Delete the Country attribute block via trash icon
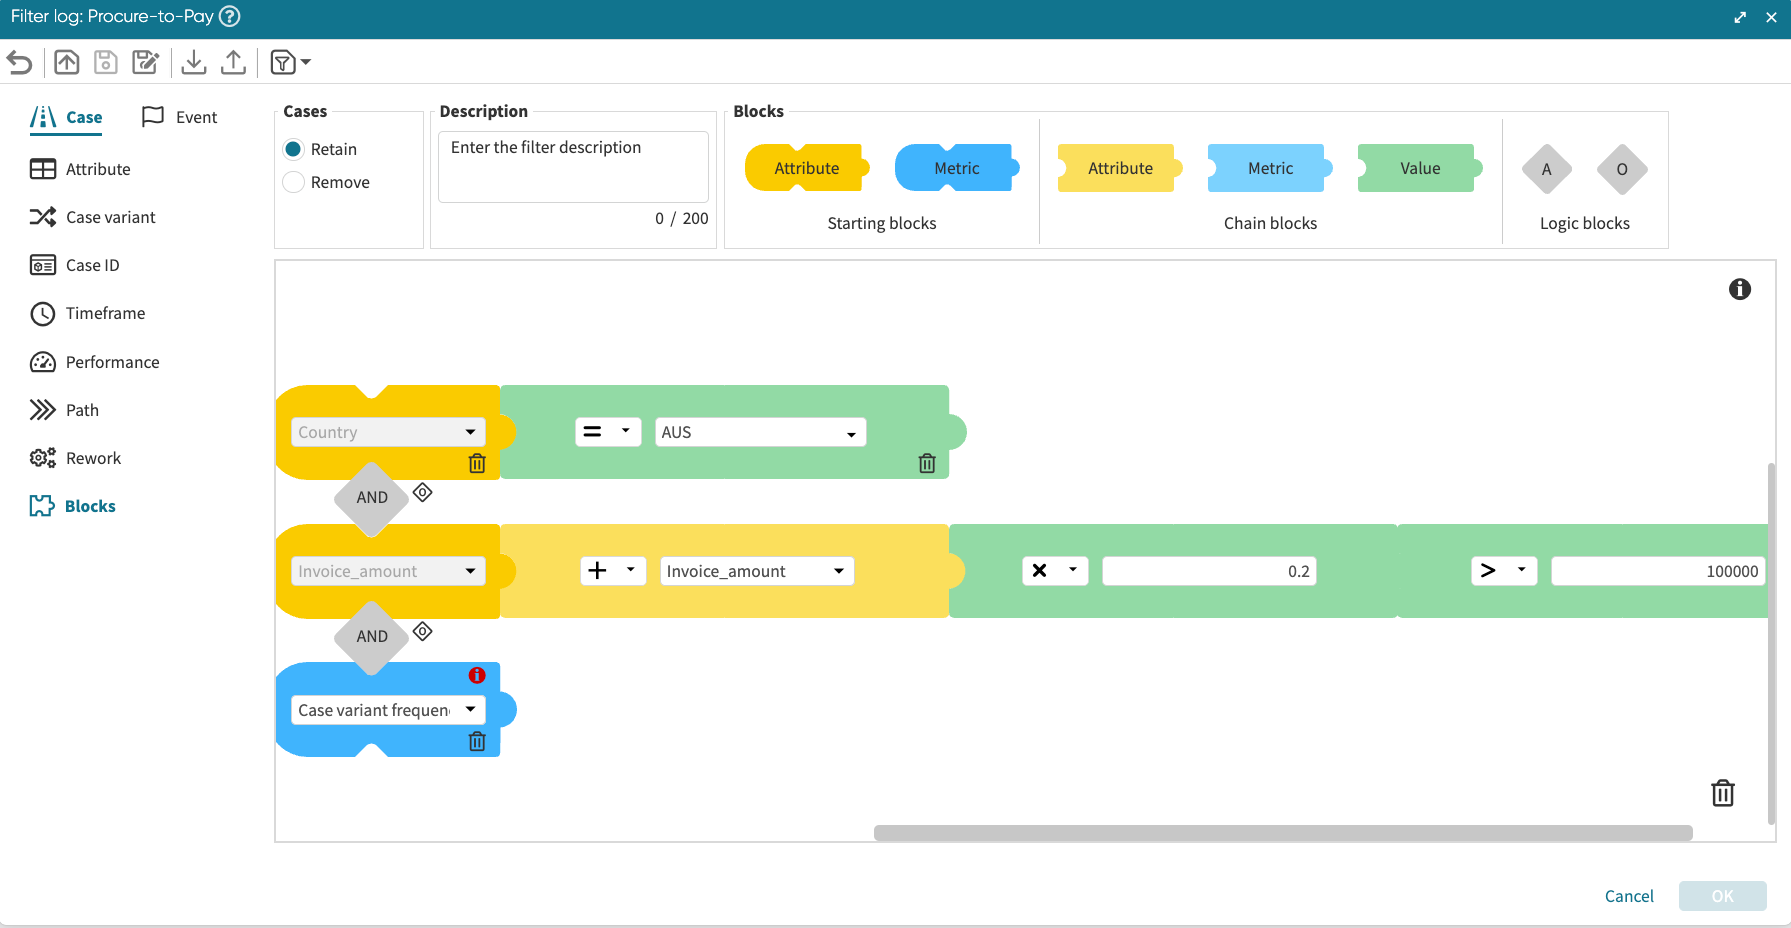Viewport: 1791px width, 928px height. coord(477,463)
